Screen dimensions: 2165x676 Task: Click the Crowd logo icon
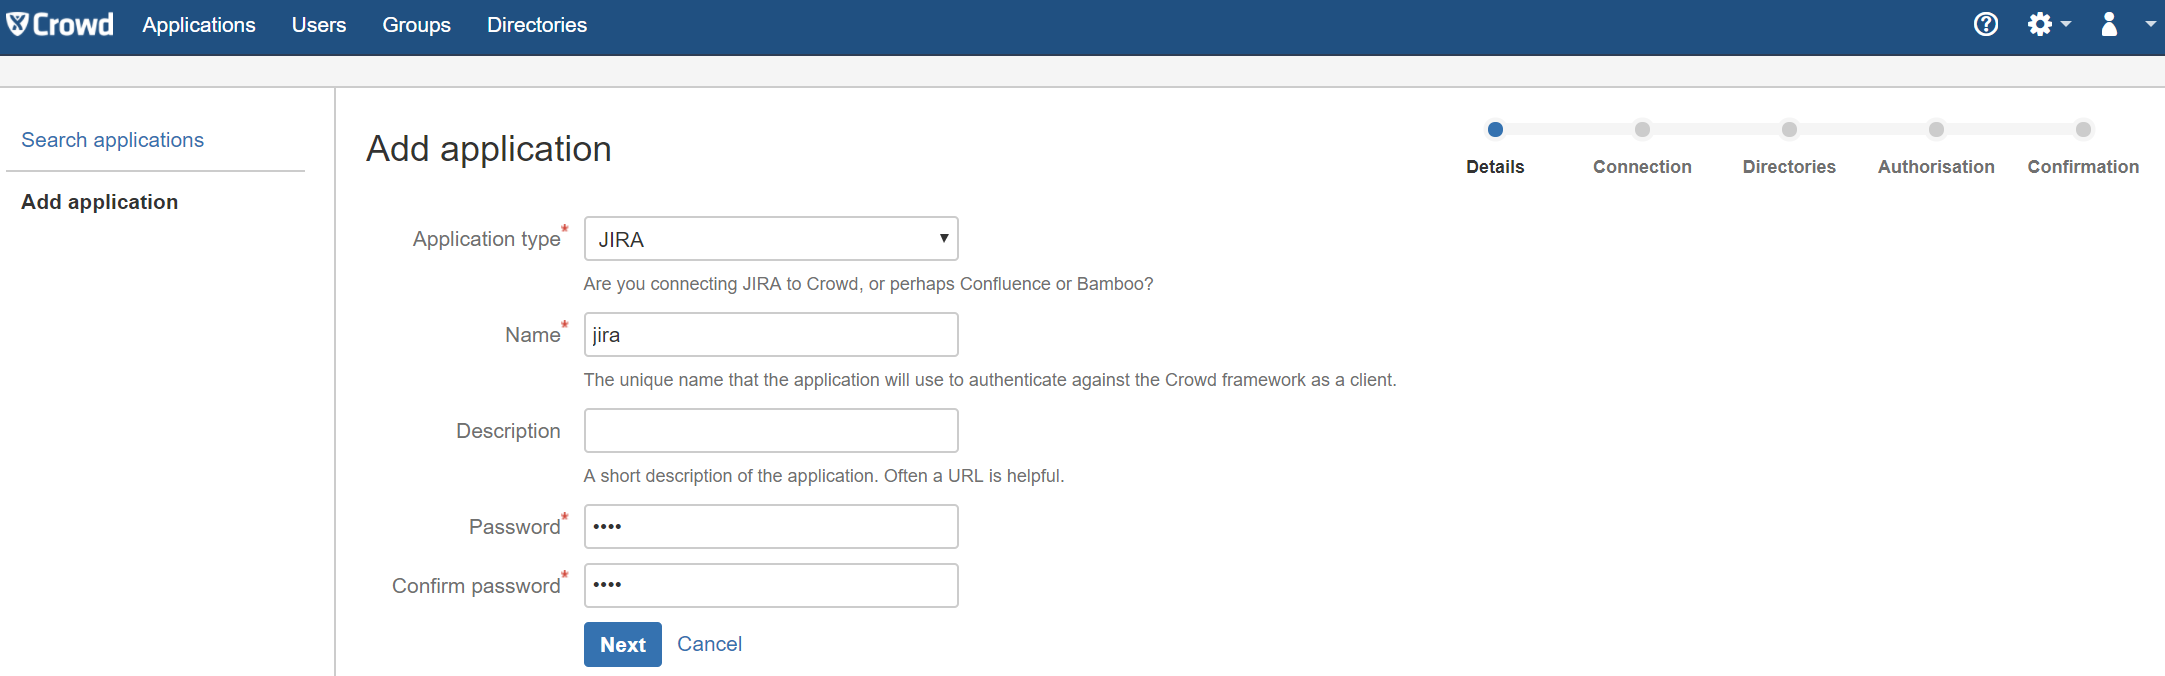tap(18, 24)
